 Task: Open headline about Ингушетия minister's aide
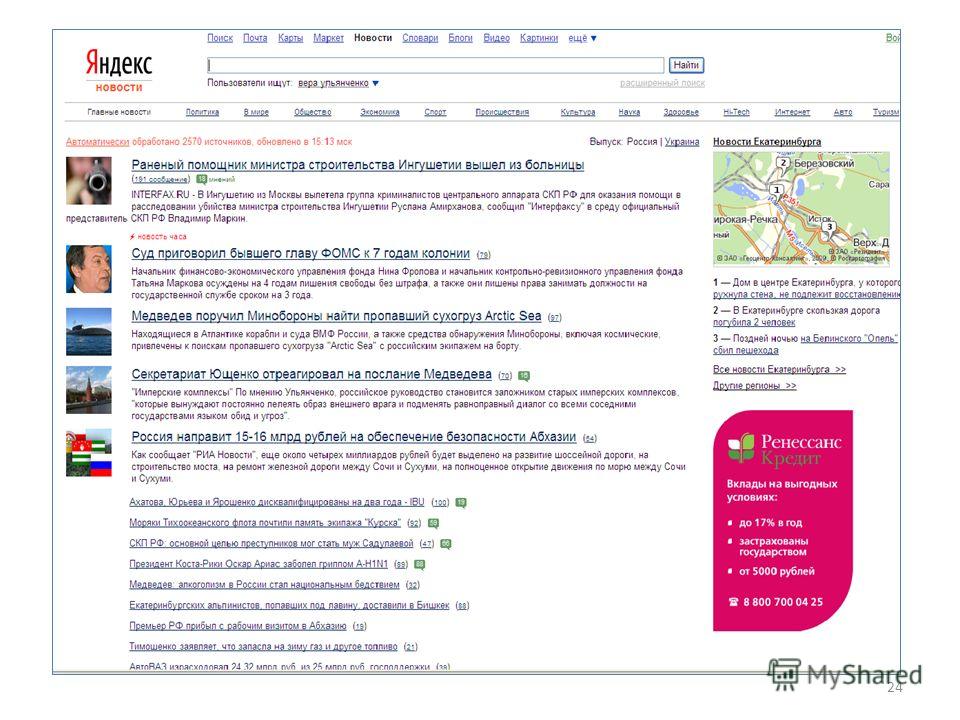pos(358,165)
